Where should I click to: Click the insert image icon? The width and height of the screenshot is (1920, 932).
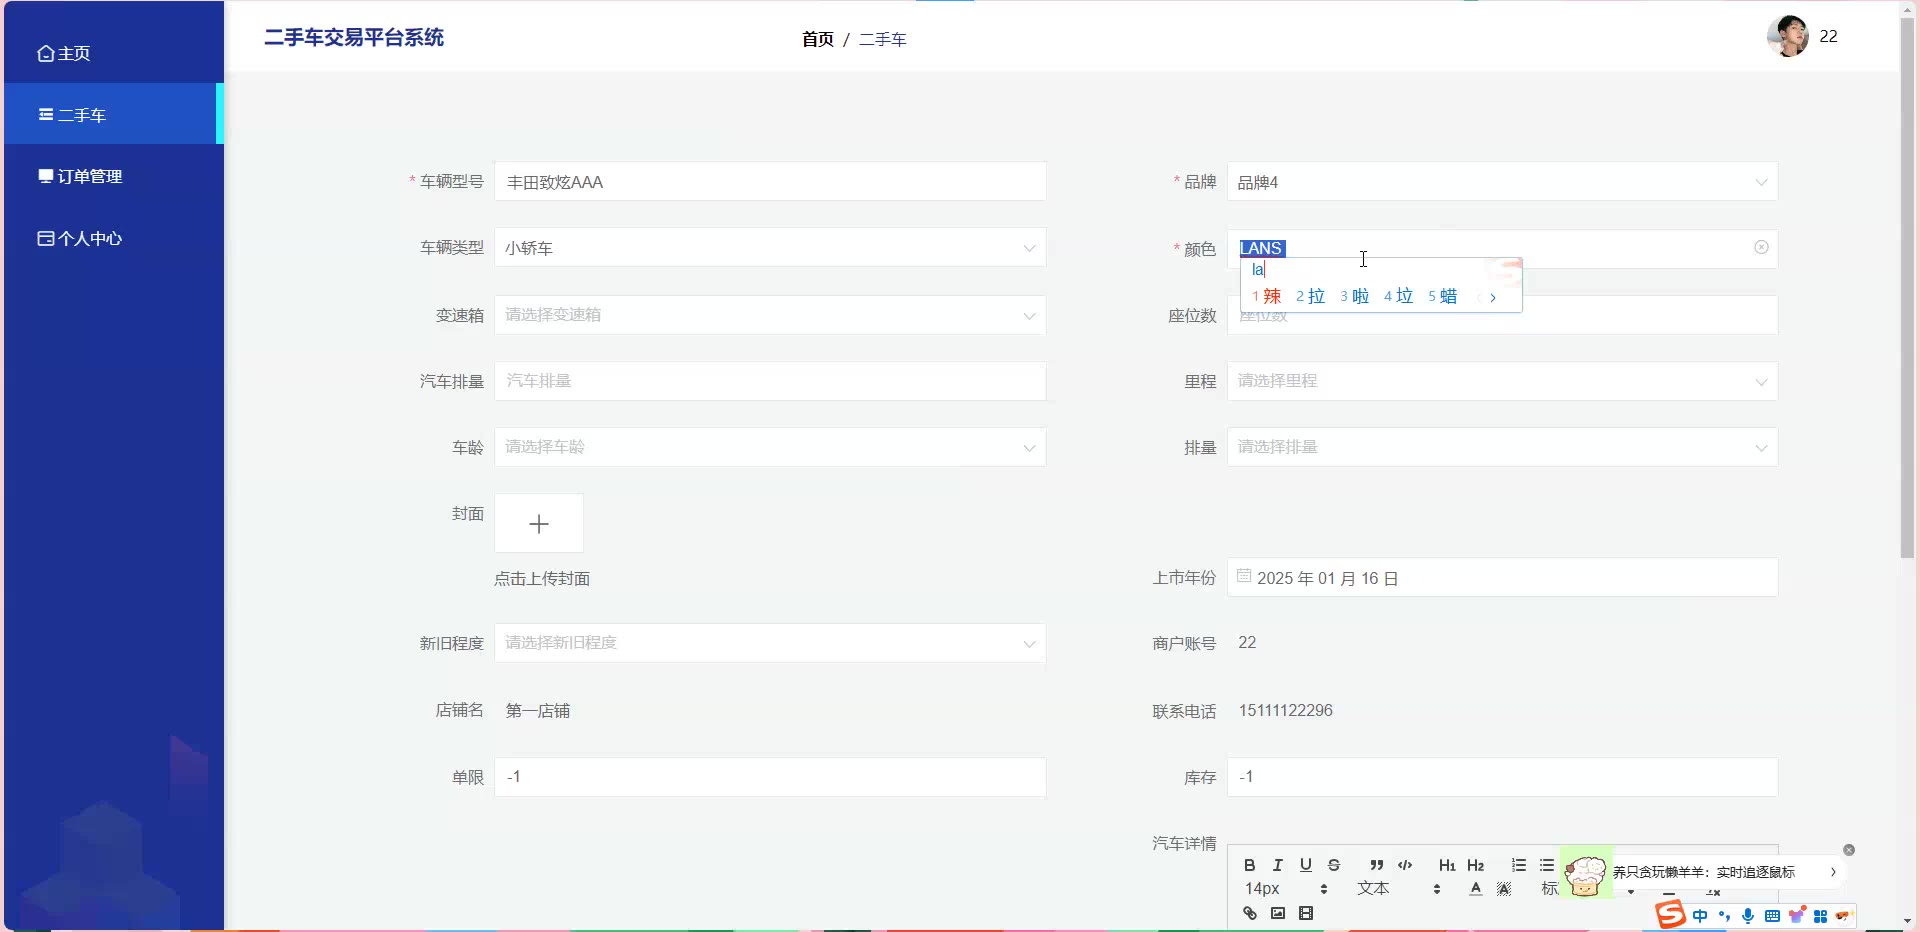pos(1277,913)
